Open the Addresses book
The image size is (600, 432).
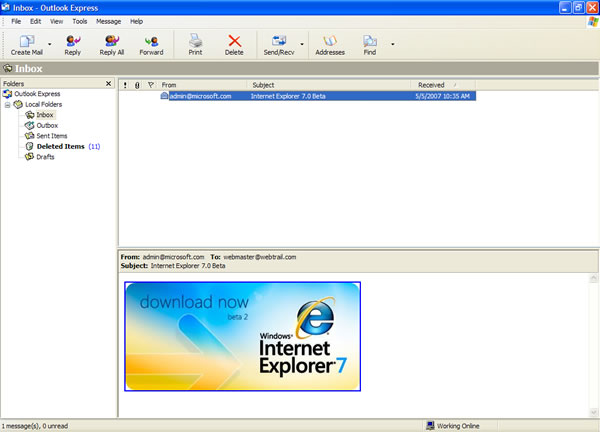[329, 41]
